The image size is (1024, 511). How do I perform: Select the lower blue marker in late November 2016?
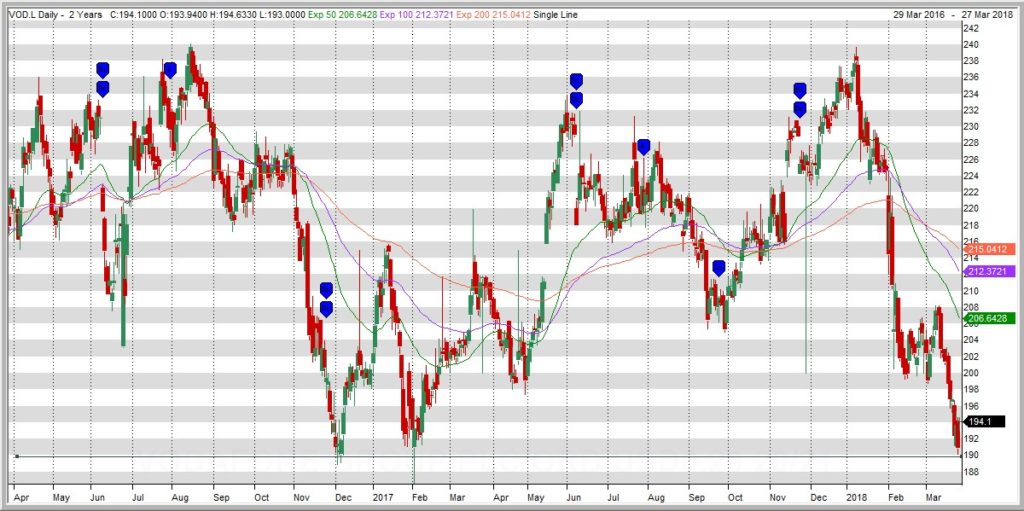[x=325, y=309]
